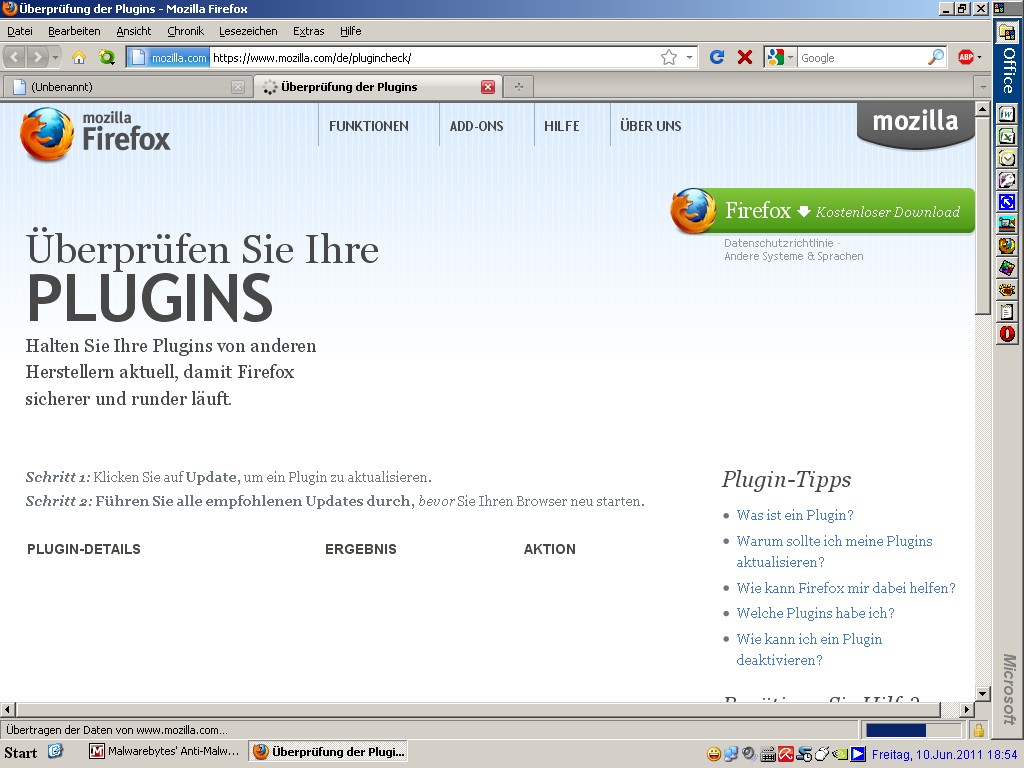Click the ÜBER UNS navigation link
Screen dimensions: 1024x768
point(650,126)
